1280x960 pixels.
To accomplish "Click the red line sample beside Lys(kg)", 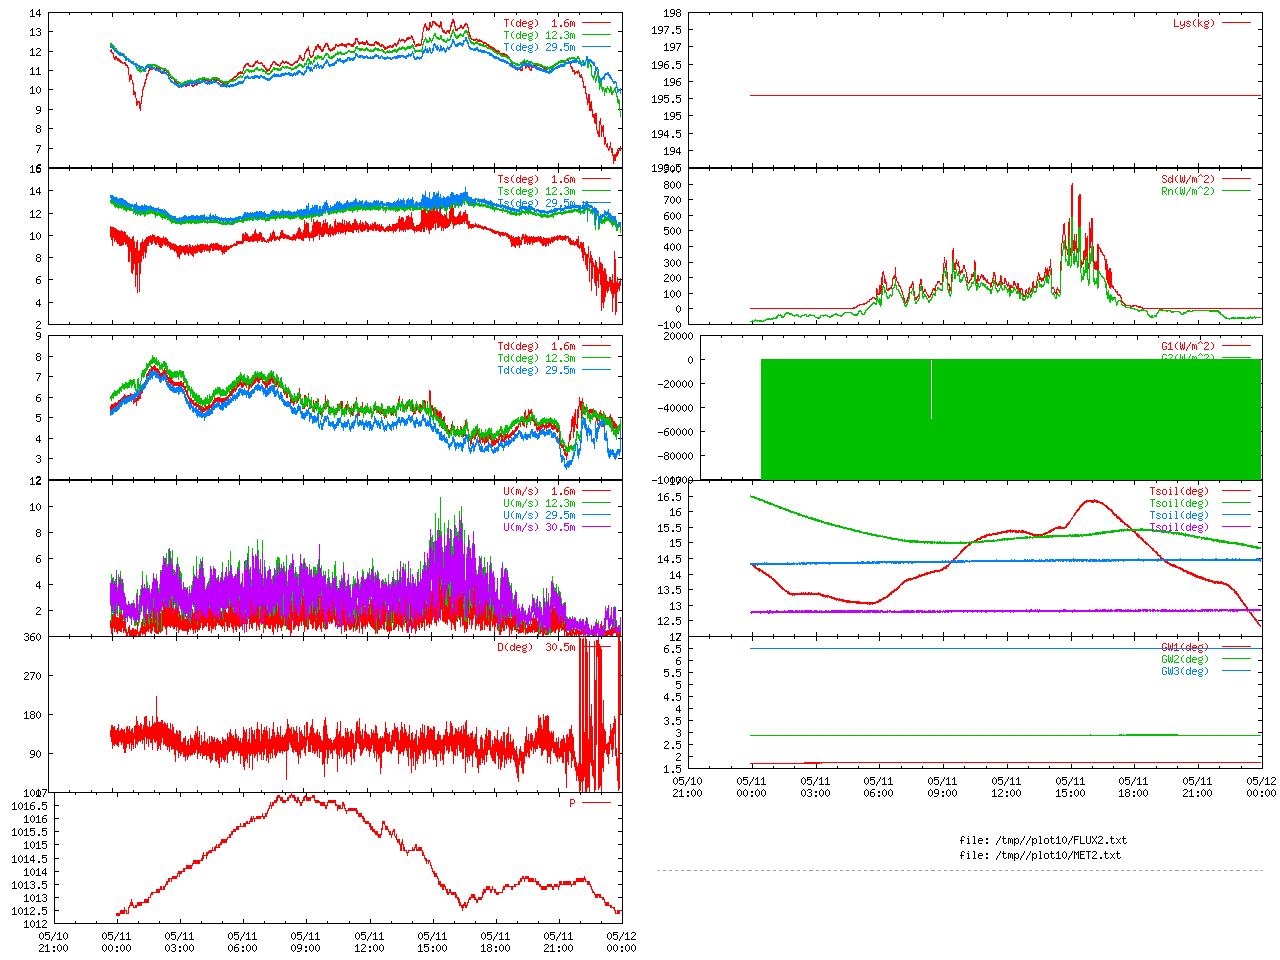I will 1236,23.
